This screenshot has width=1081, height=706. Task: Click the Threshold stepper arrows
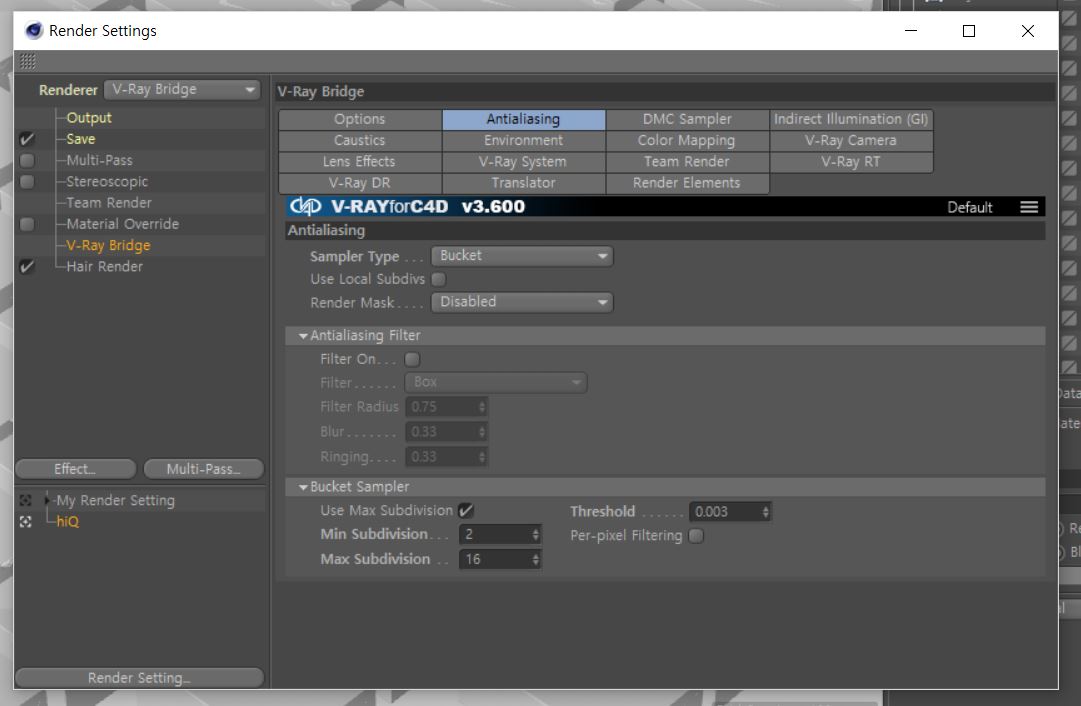pyautogui.click(x=765, y=512)
